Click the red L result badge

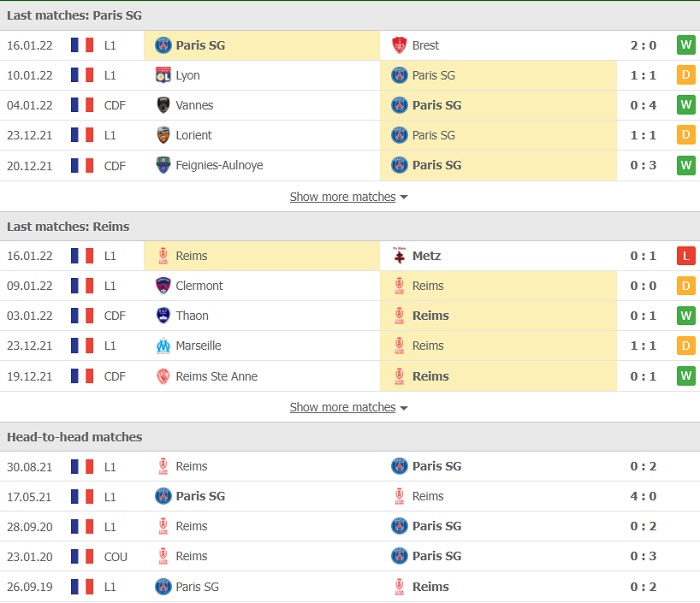point(686,256)
